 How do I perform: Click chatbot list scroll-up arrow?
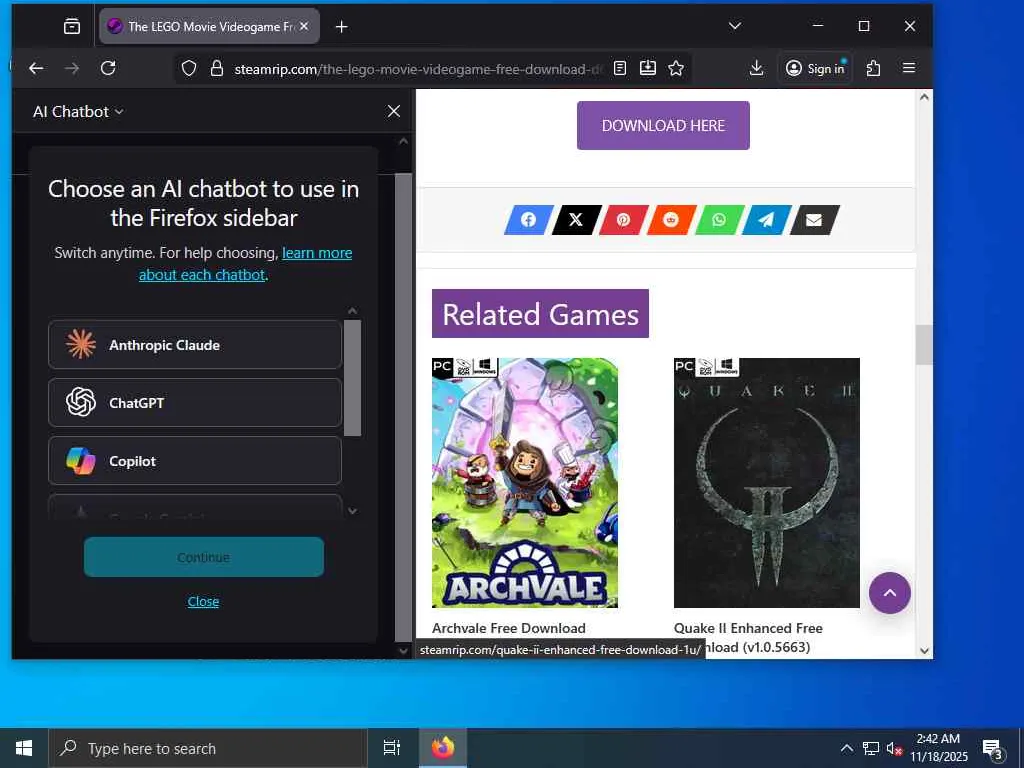pyautogui.click(x=353, y=311)
